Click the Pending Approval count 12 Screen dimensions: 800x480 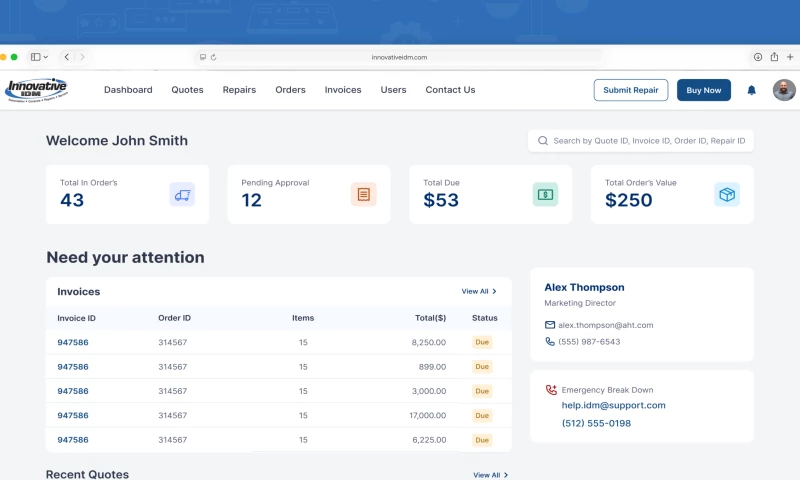tap(252, 200)
